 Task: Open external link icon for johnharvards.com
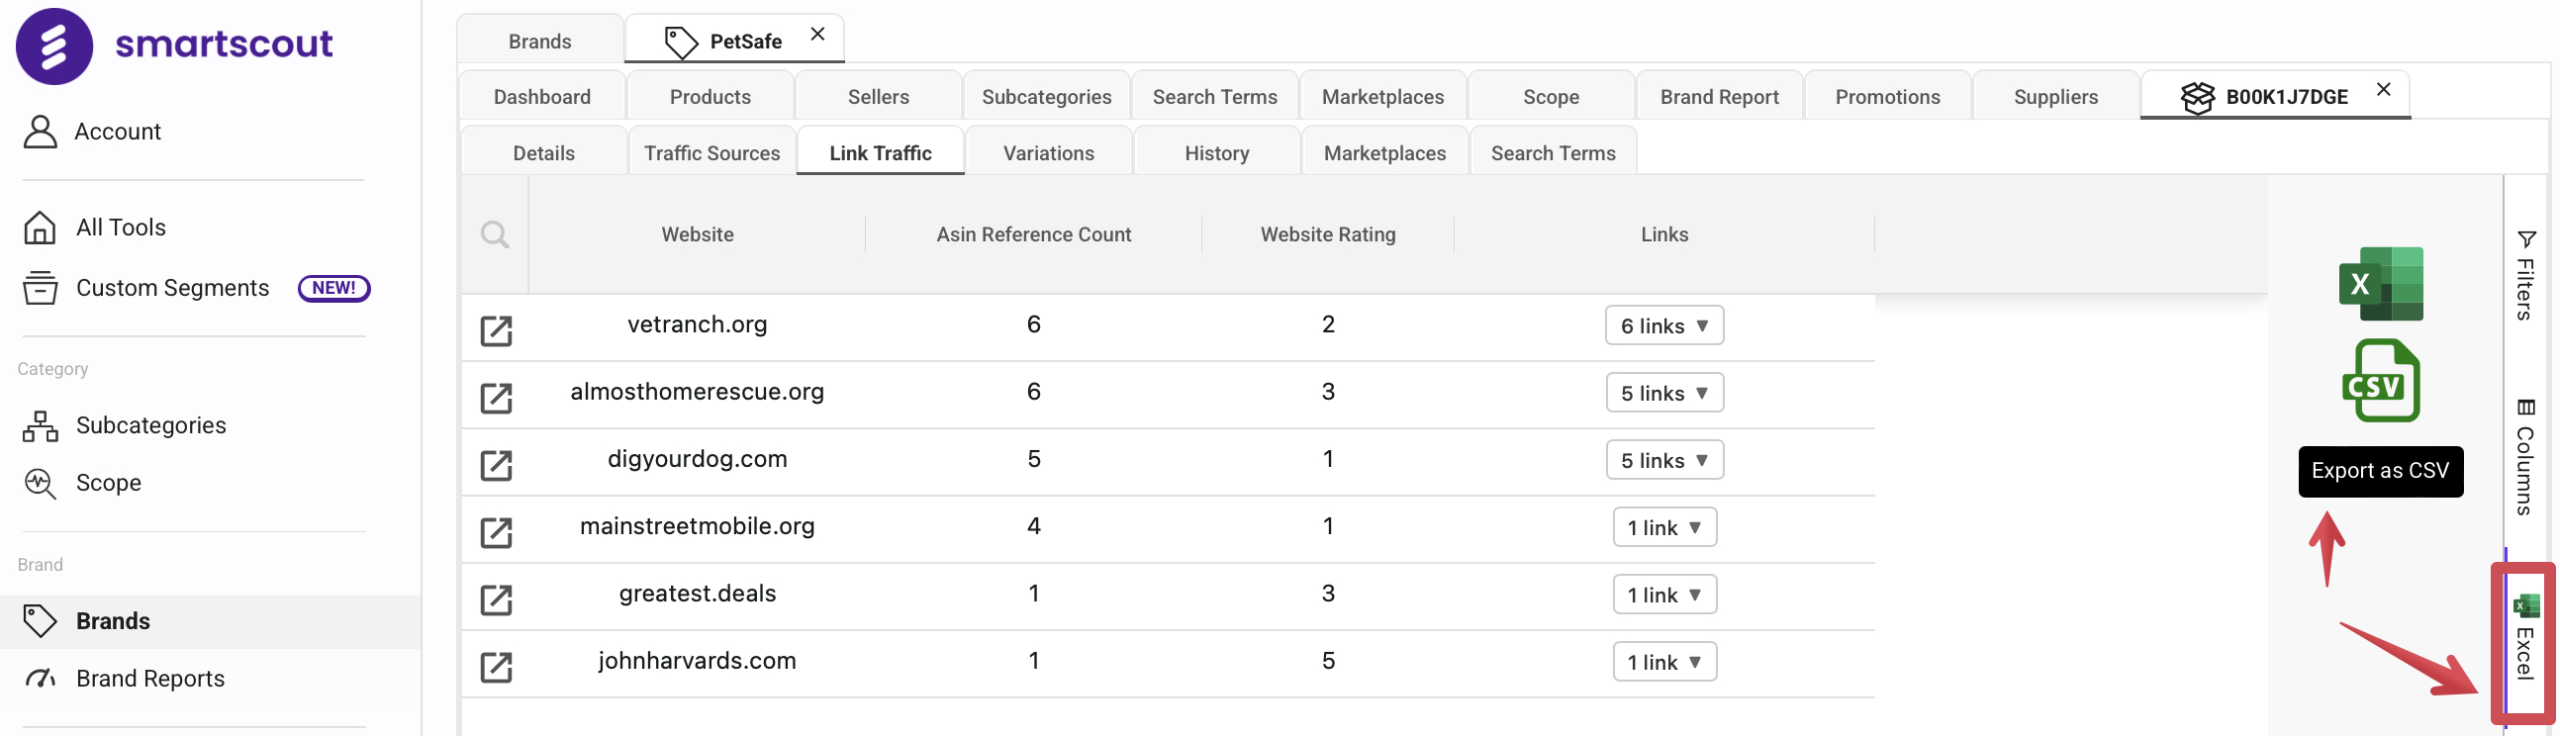(496, 665)
